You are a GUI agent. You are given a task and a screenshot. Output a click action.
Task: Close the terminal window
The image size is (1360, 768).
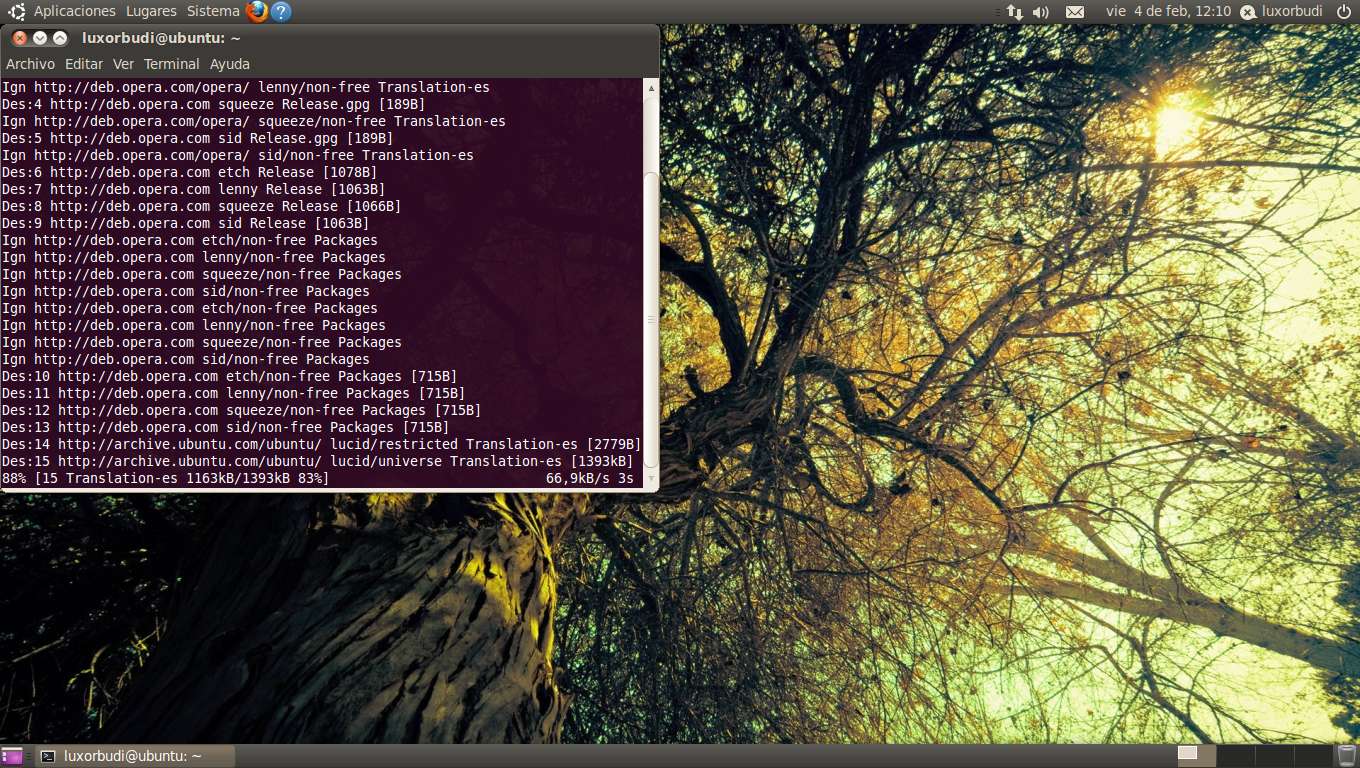coord(20,38)
